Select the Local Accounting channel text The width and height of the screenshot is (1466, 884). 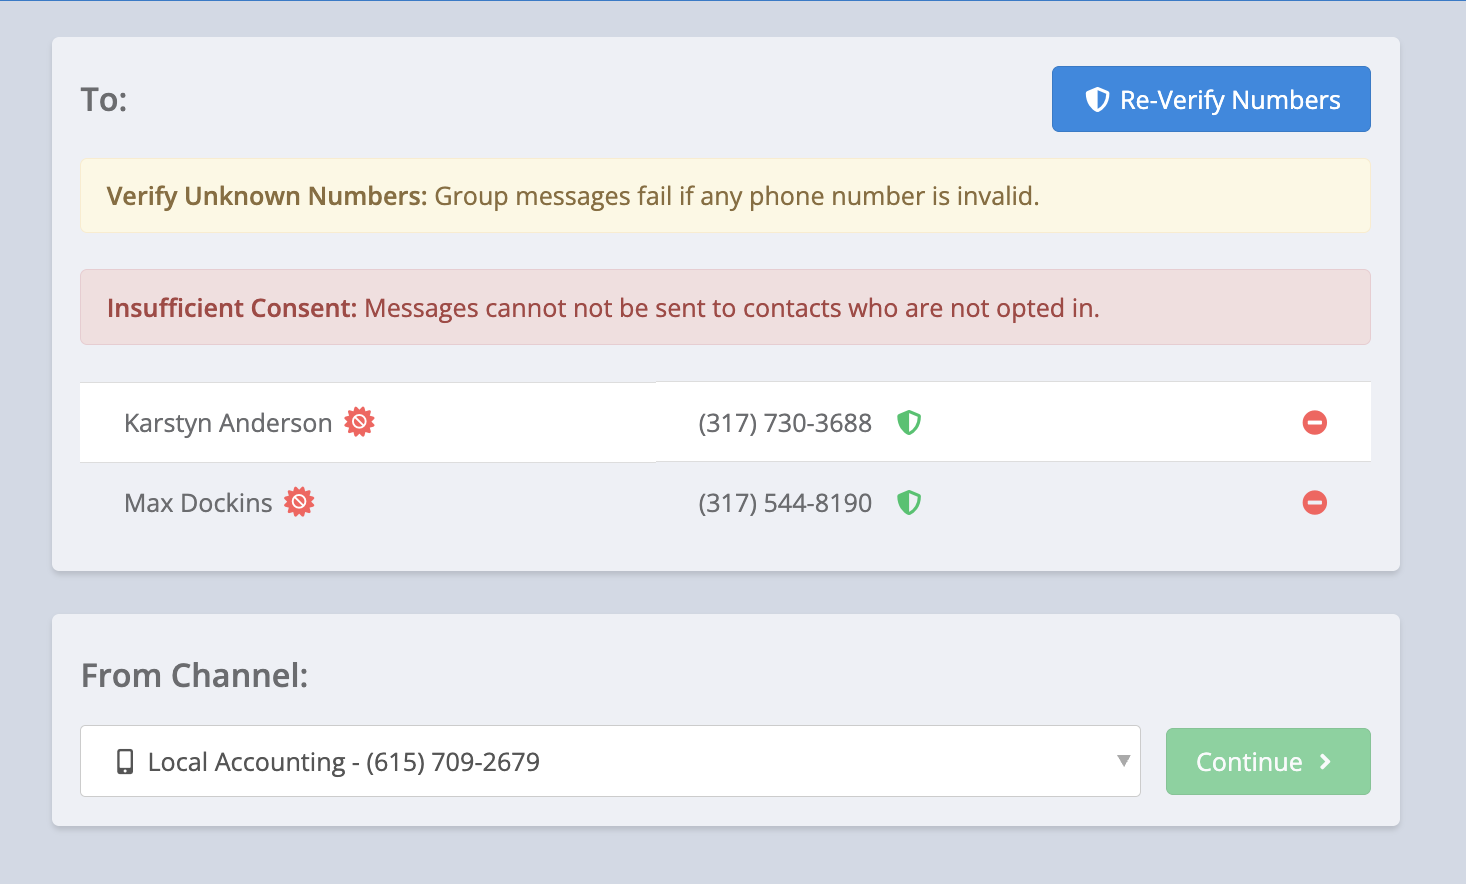pos(343,762)
